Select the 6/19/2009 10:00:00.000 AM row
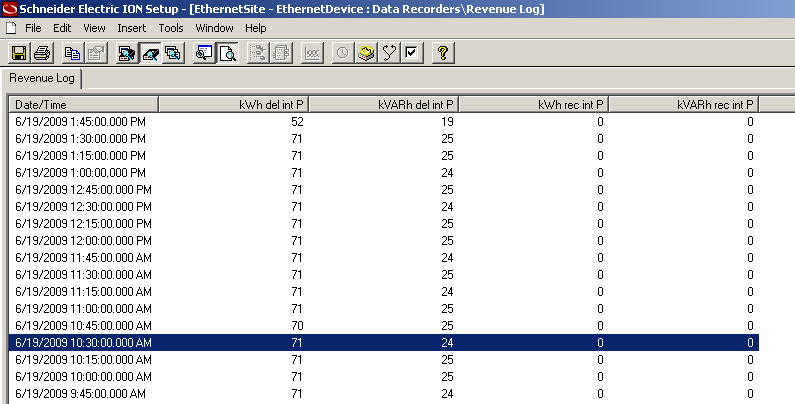Image resolution: width=795 pixels, height=404 pixels. 384,377
